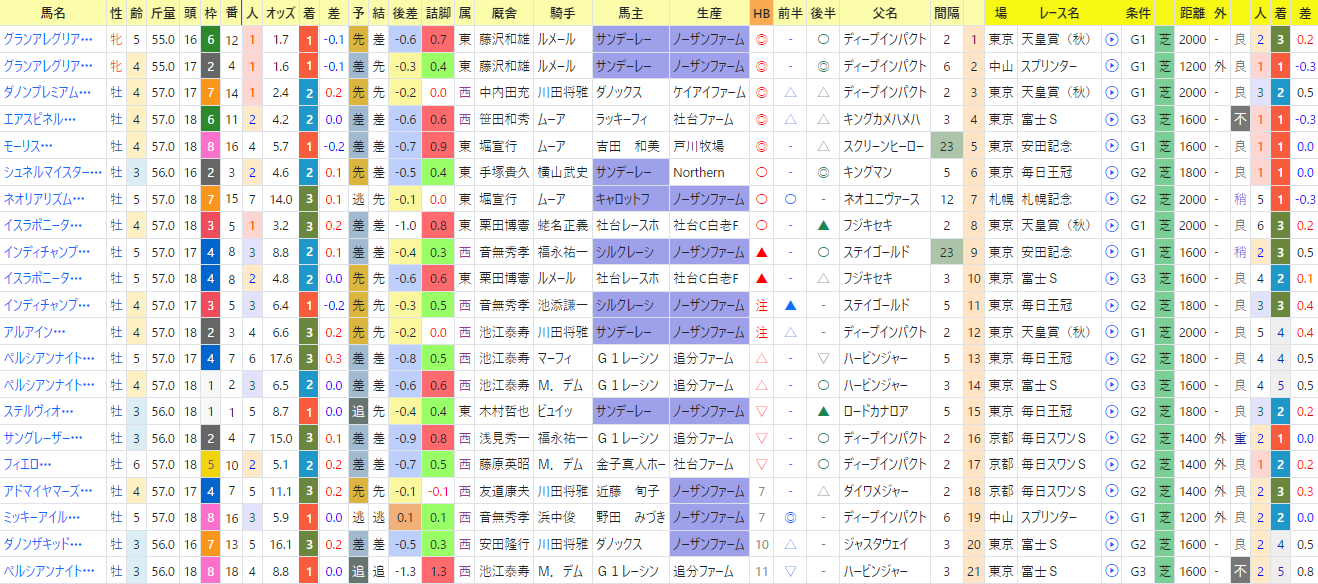Play the race video in row 6
The width and height of the screenshot is (1318, 584).
pos(1112,172)
